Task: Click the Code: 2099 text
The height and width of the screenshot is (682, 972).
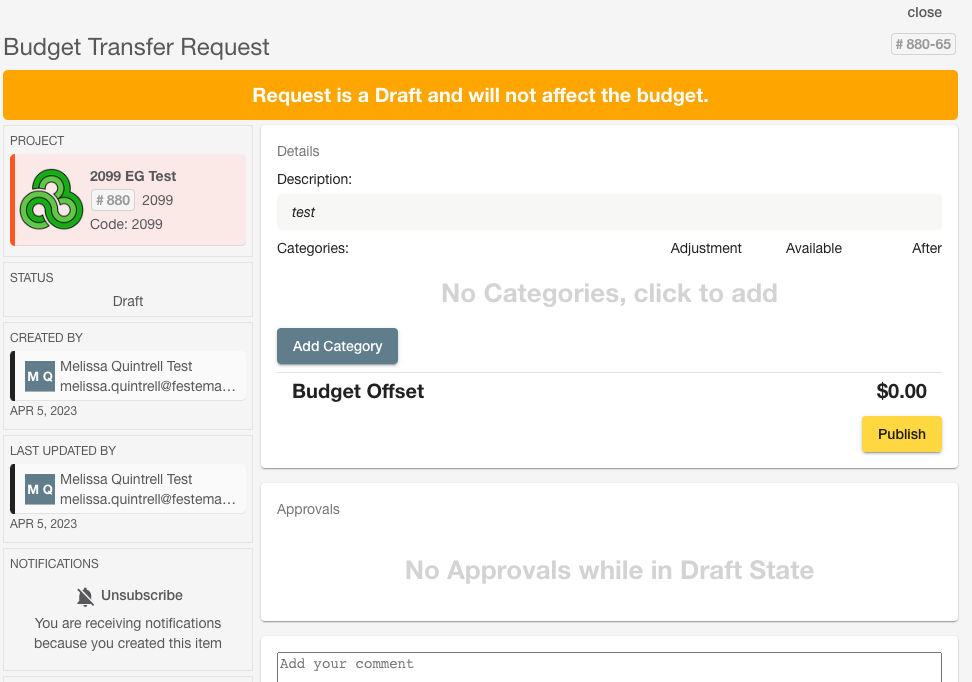Action: click(x=126, y=224)
